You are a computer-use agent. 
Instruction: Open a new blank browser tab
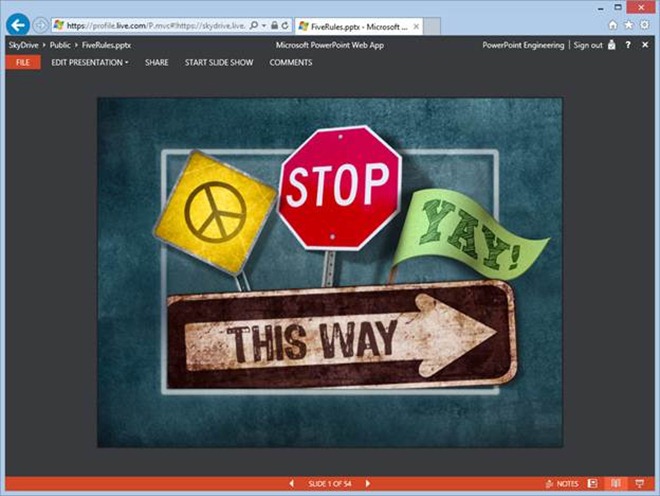pos(431,27)
